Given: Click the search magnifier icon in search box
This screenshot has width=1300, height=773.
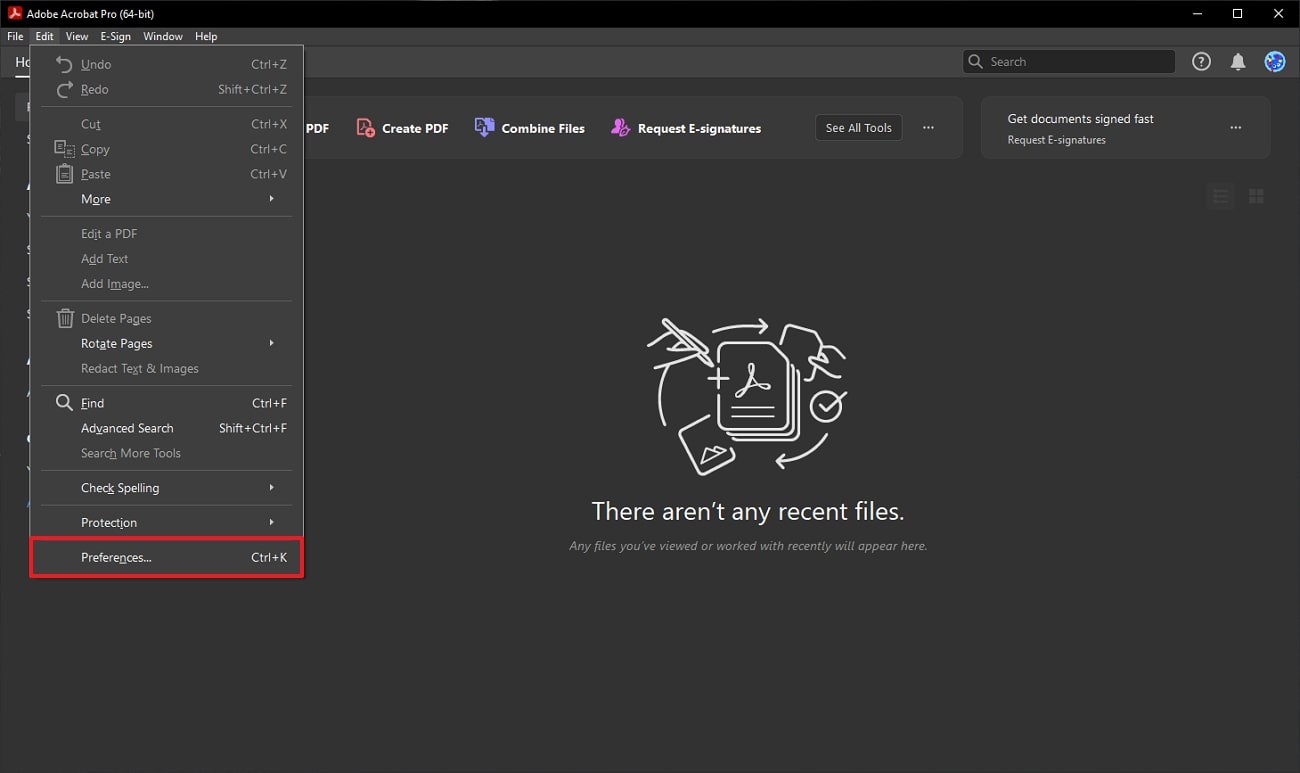Looking at the screenshot, I should click(975, 62).
